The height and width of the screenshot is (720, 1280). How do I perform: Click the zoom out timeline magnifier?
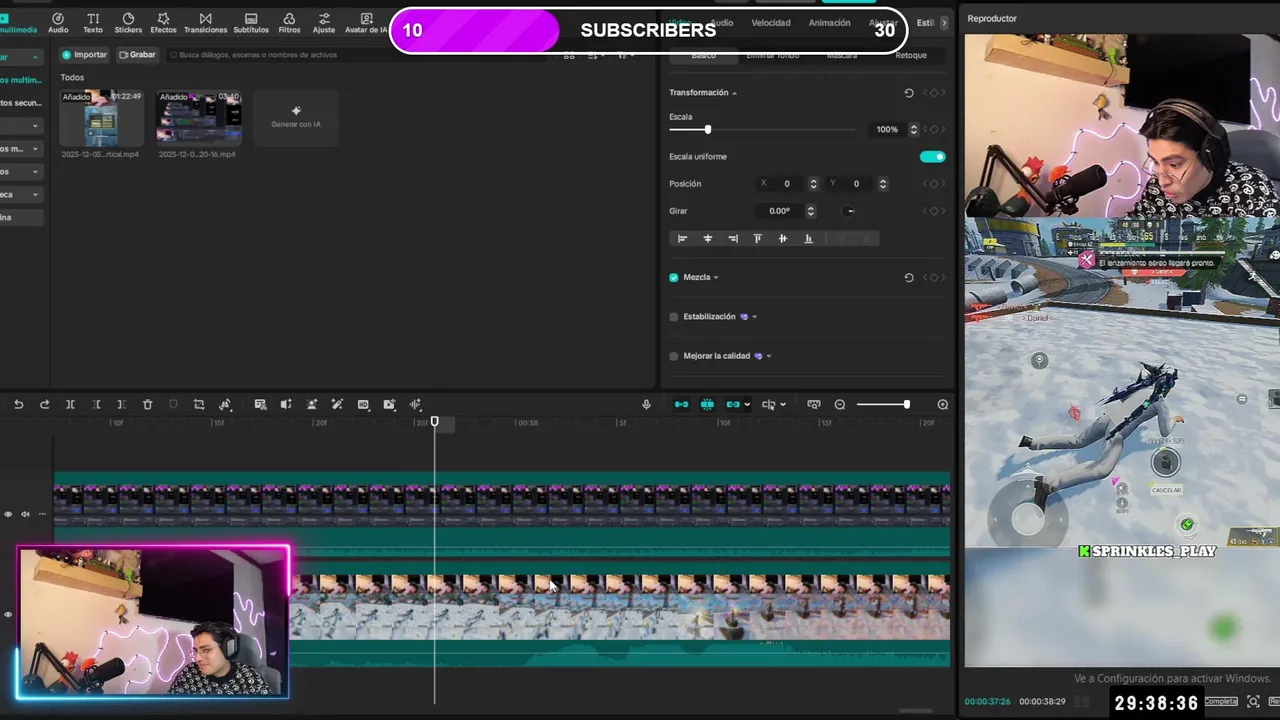(840, 404)
